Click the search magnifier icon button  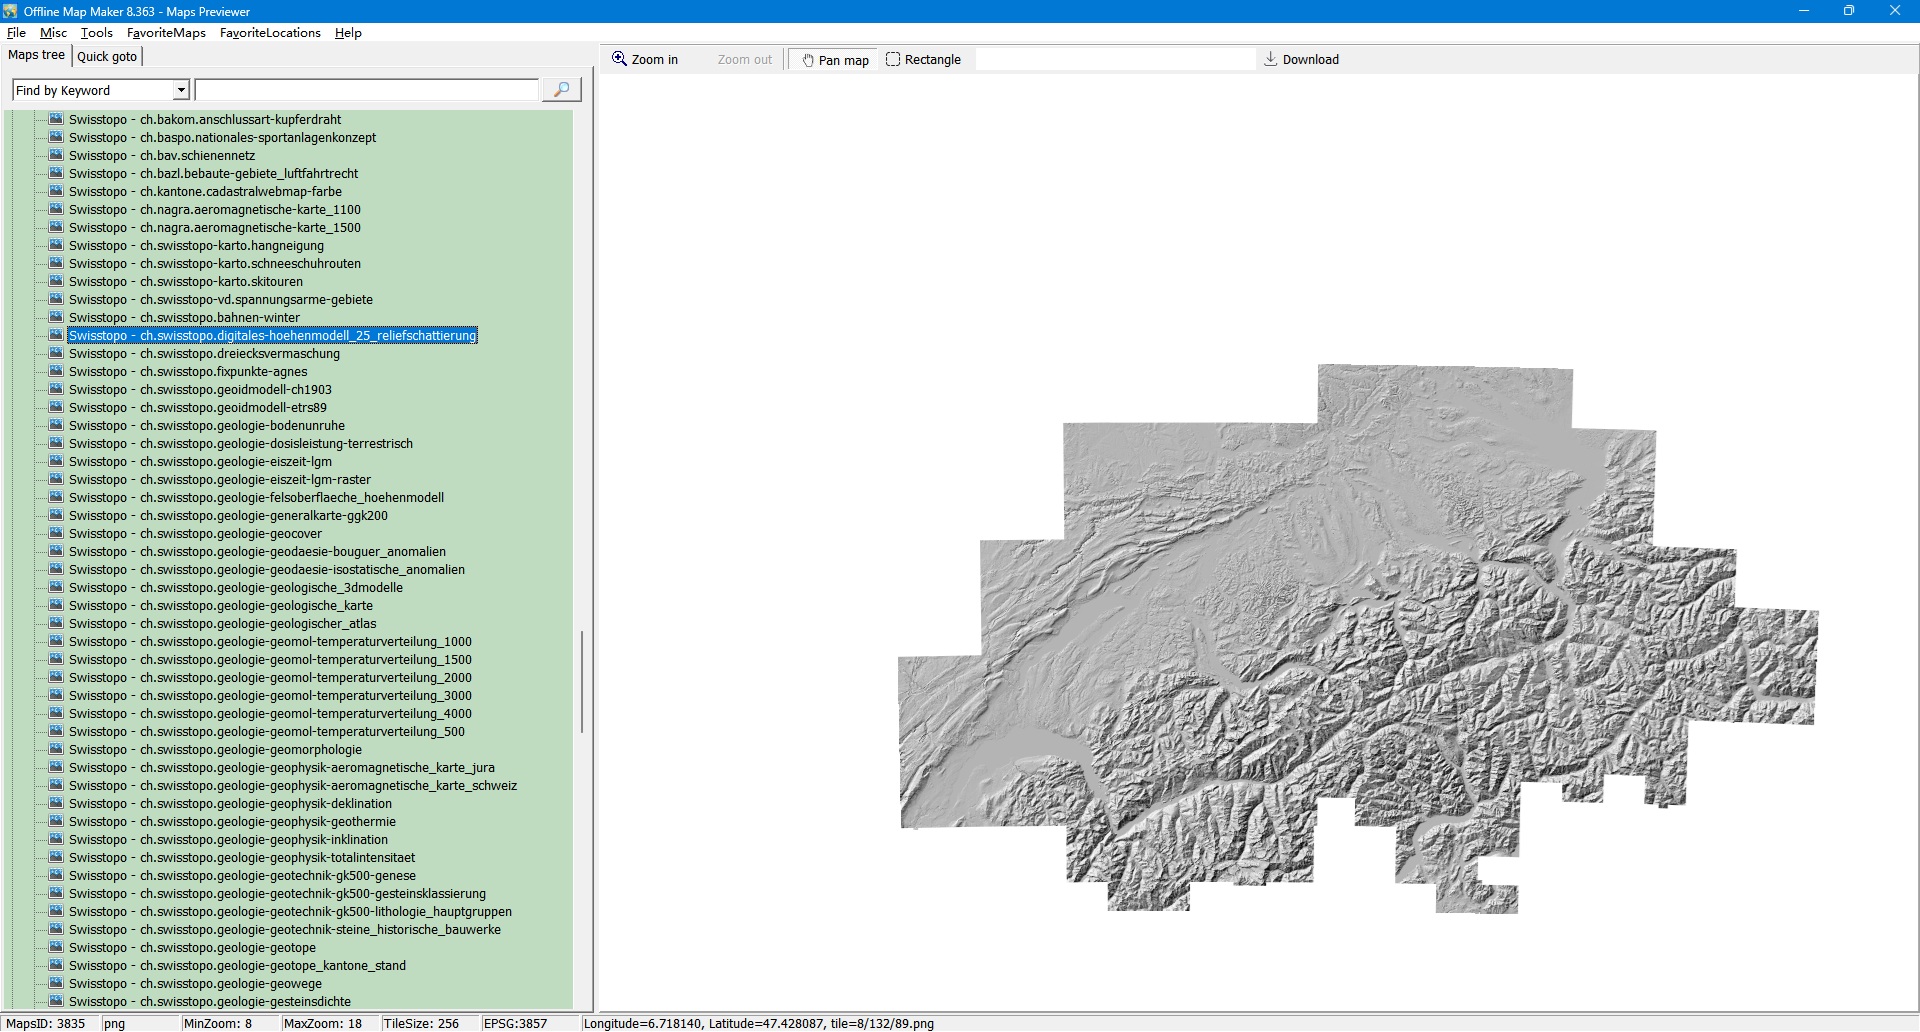point(561,90)
